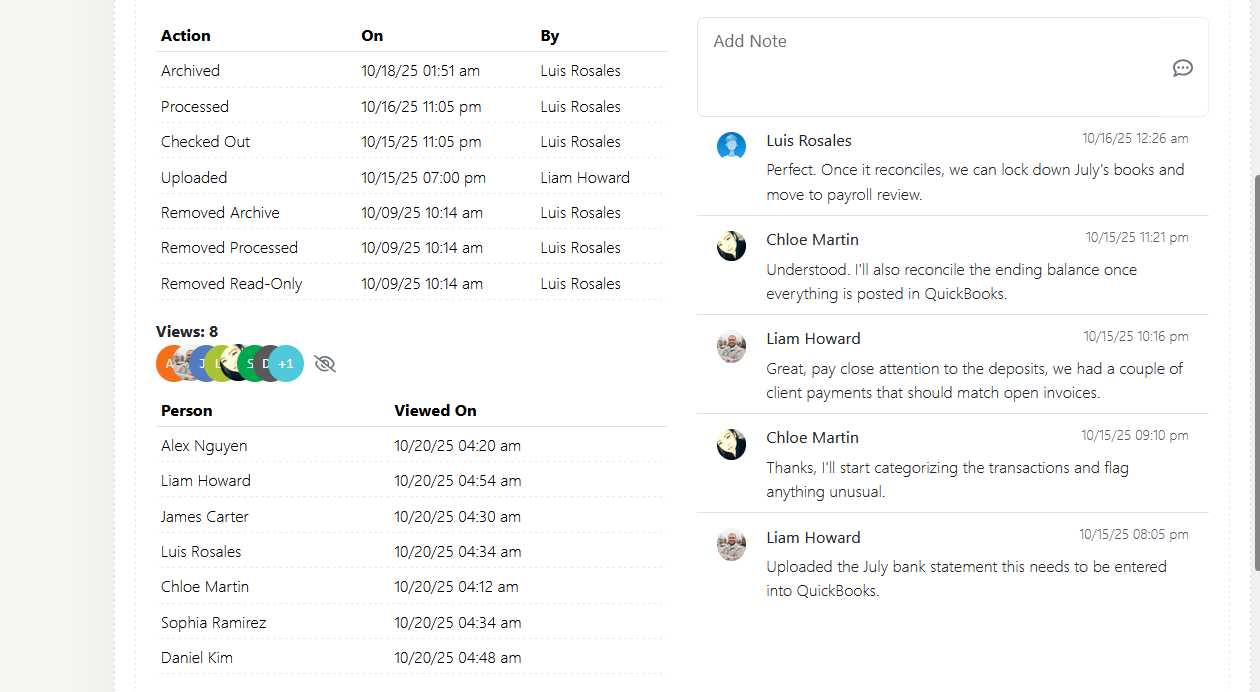Click the orange 'A' viewer avatar
1260x692 pixels.
165,364
